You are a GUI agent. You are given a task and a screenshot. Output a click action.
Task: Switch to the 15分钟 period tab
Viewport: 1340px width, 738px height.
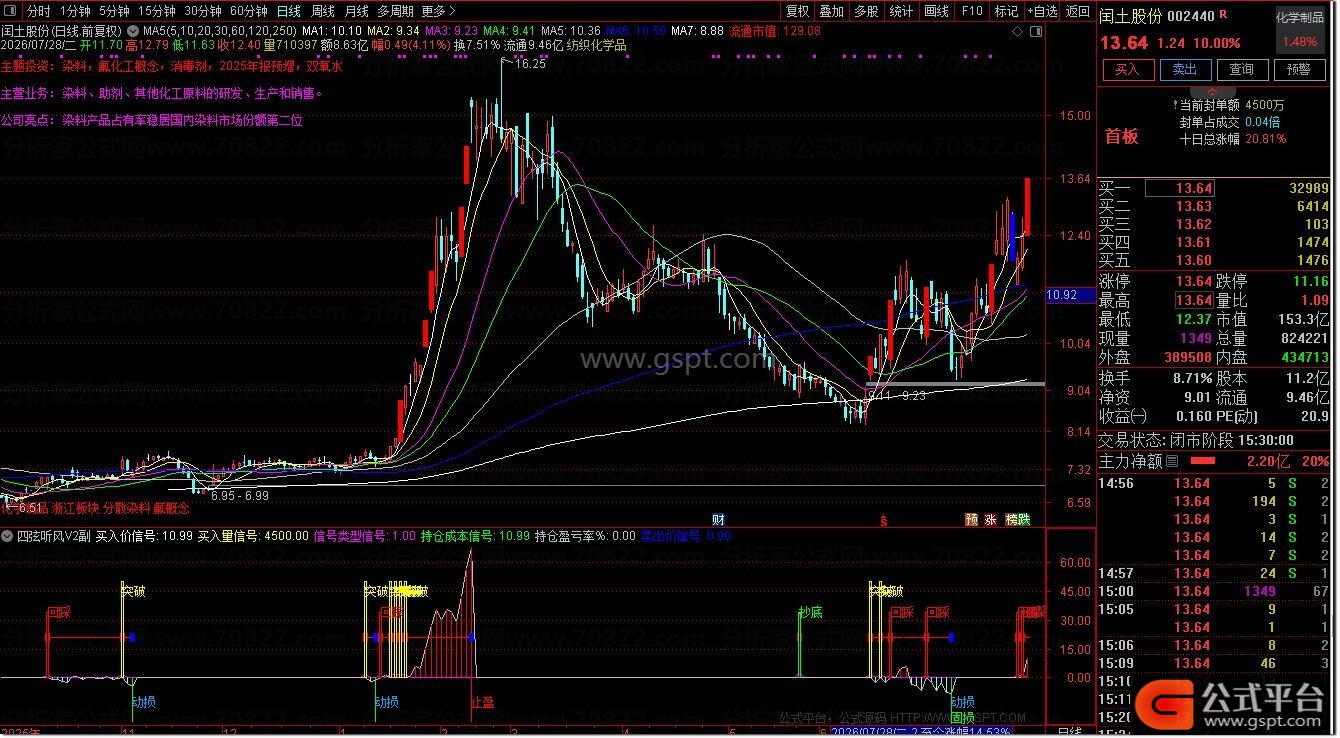coord(157,11)
